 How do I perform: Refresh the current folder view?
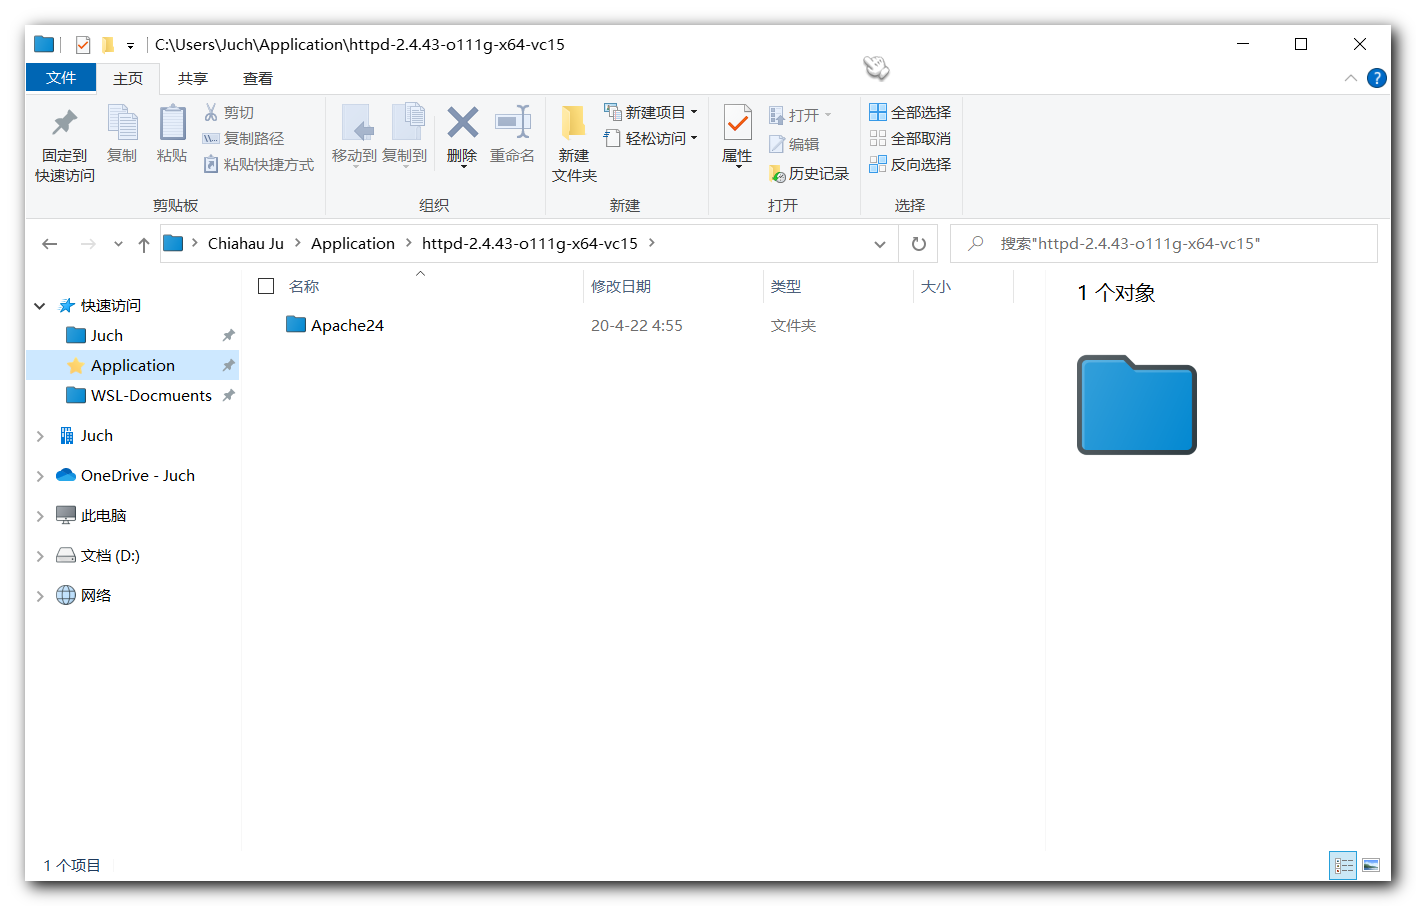click(x=918, y=244)
